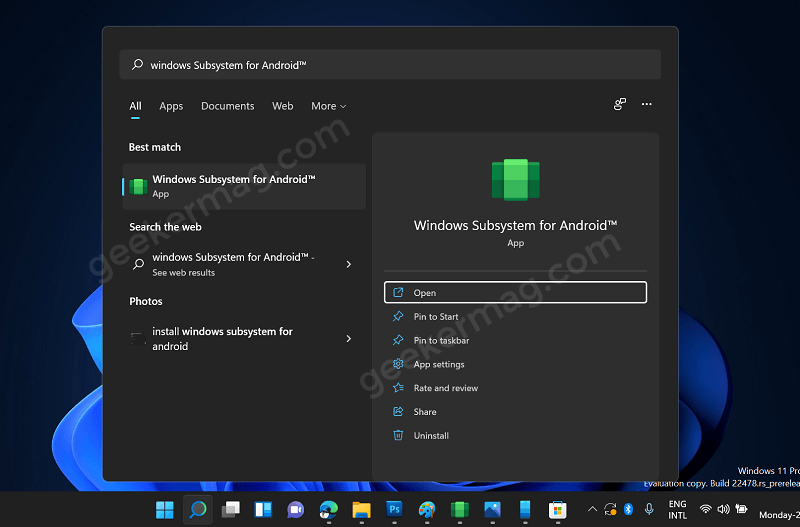Click the photo result thumbnail

[x=138, y=338]
